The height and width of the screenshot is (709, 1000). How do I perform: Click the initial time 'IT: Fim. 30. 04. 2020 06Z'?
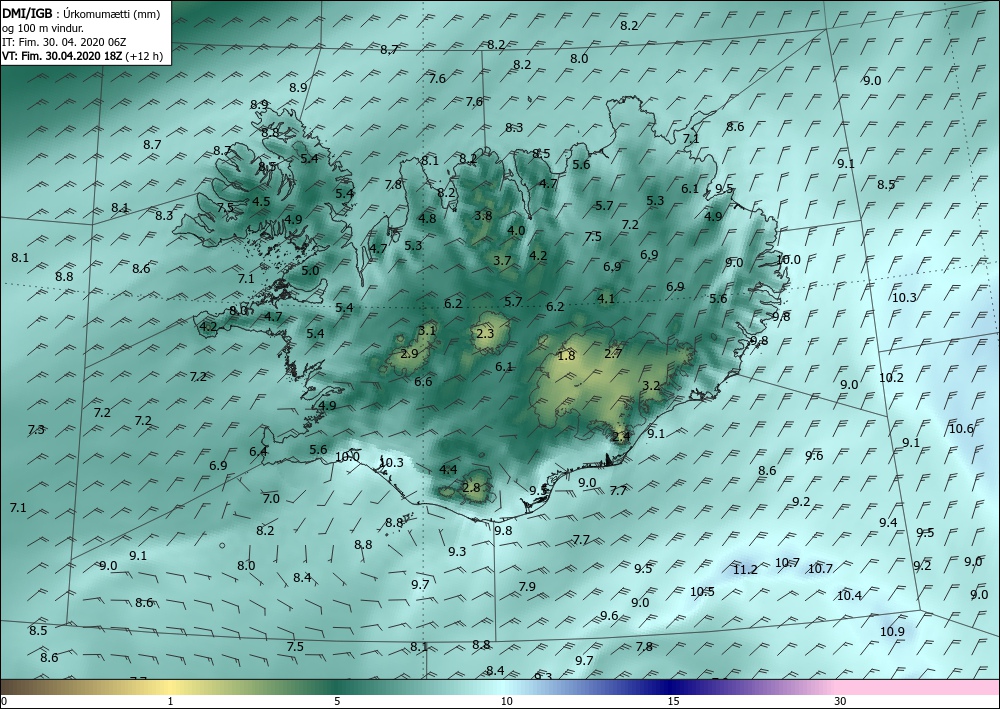tap(64, 42)
